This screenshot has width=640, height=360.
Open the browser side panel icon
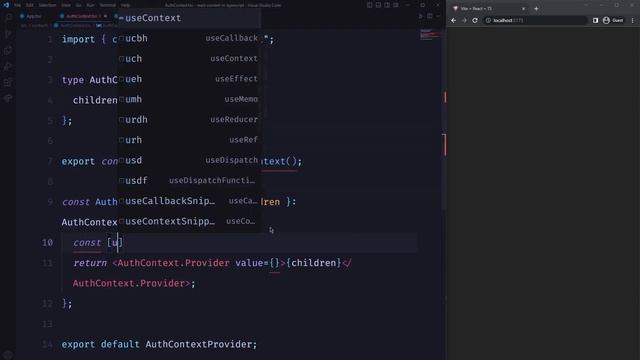tap(596, 20)
